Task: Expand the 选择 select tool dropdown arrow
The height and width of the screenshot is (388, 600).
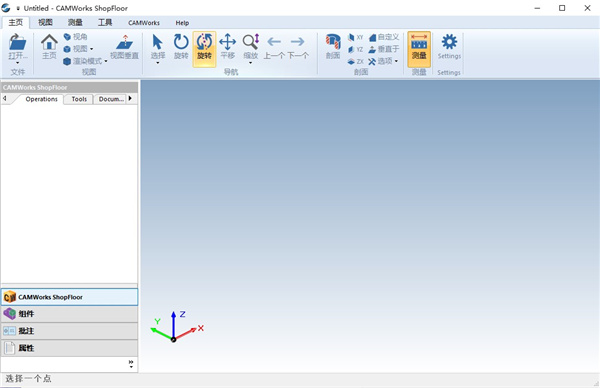Action: (x=158, y=63)
